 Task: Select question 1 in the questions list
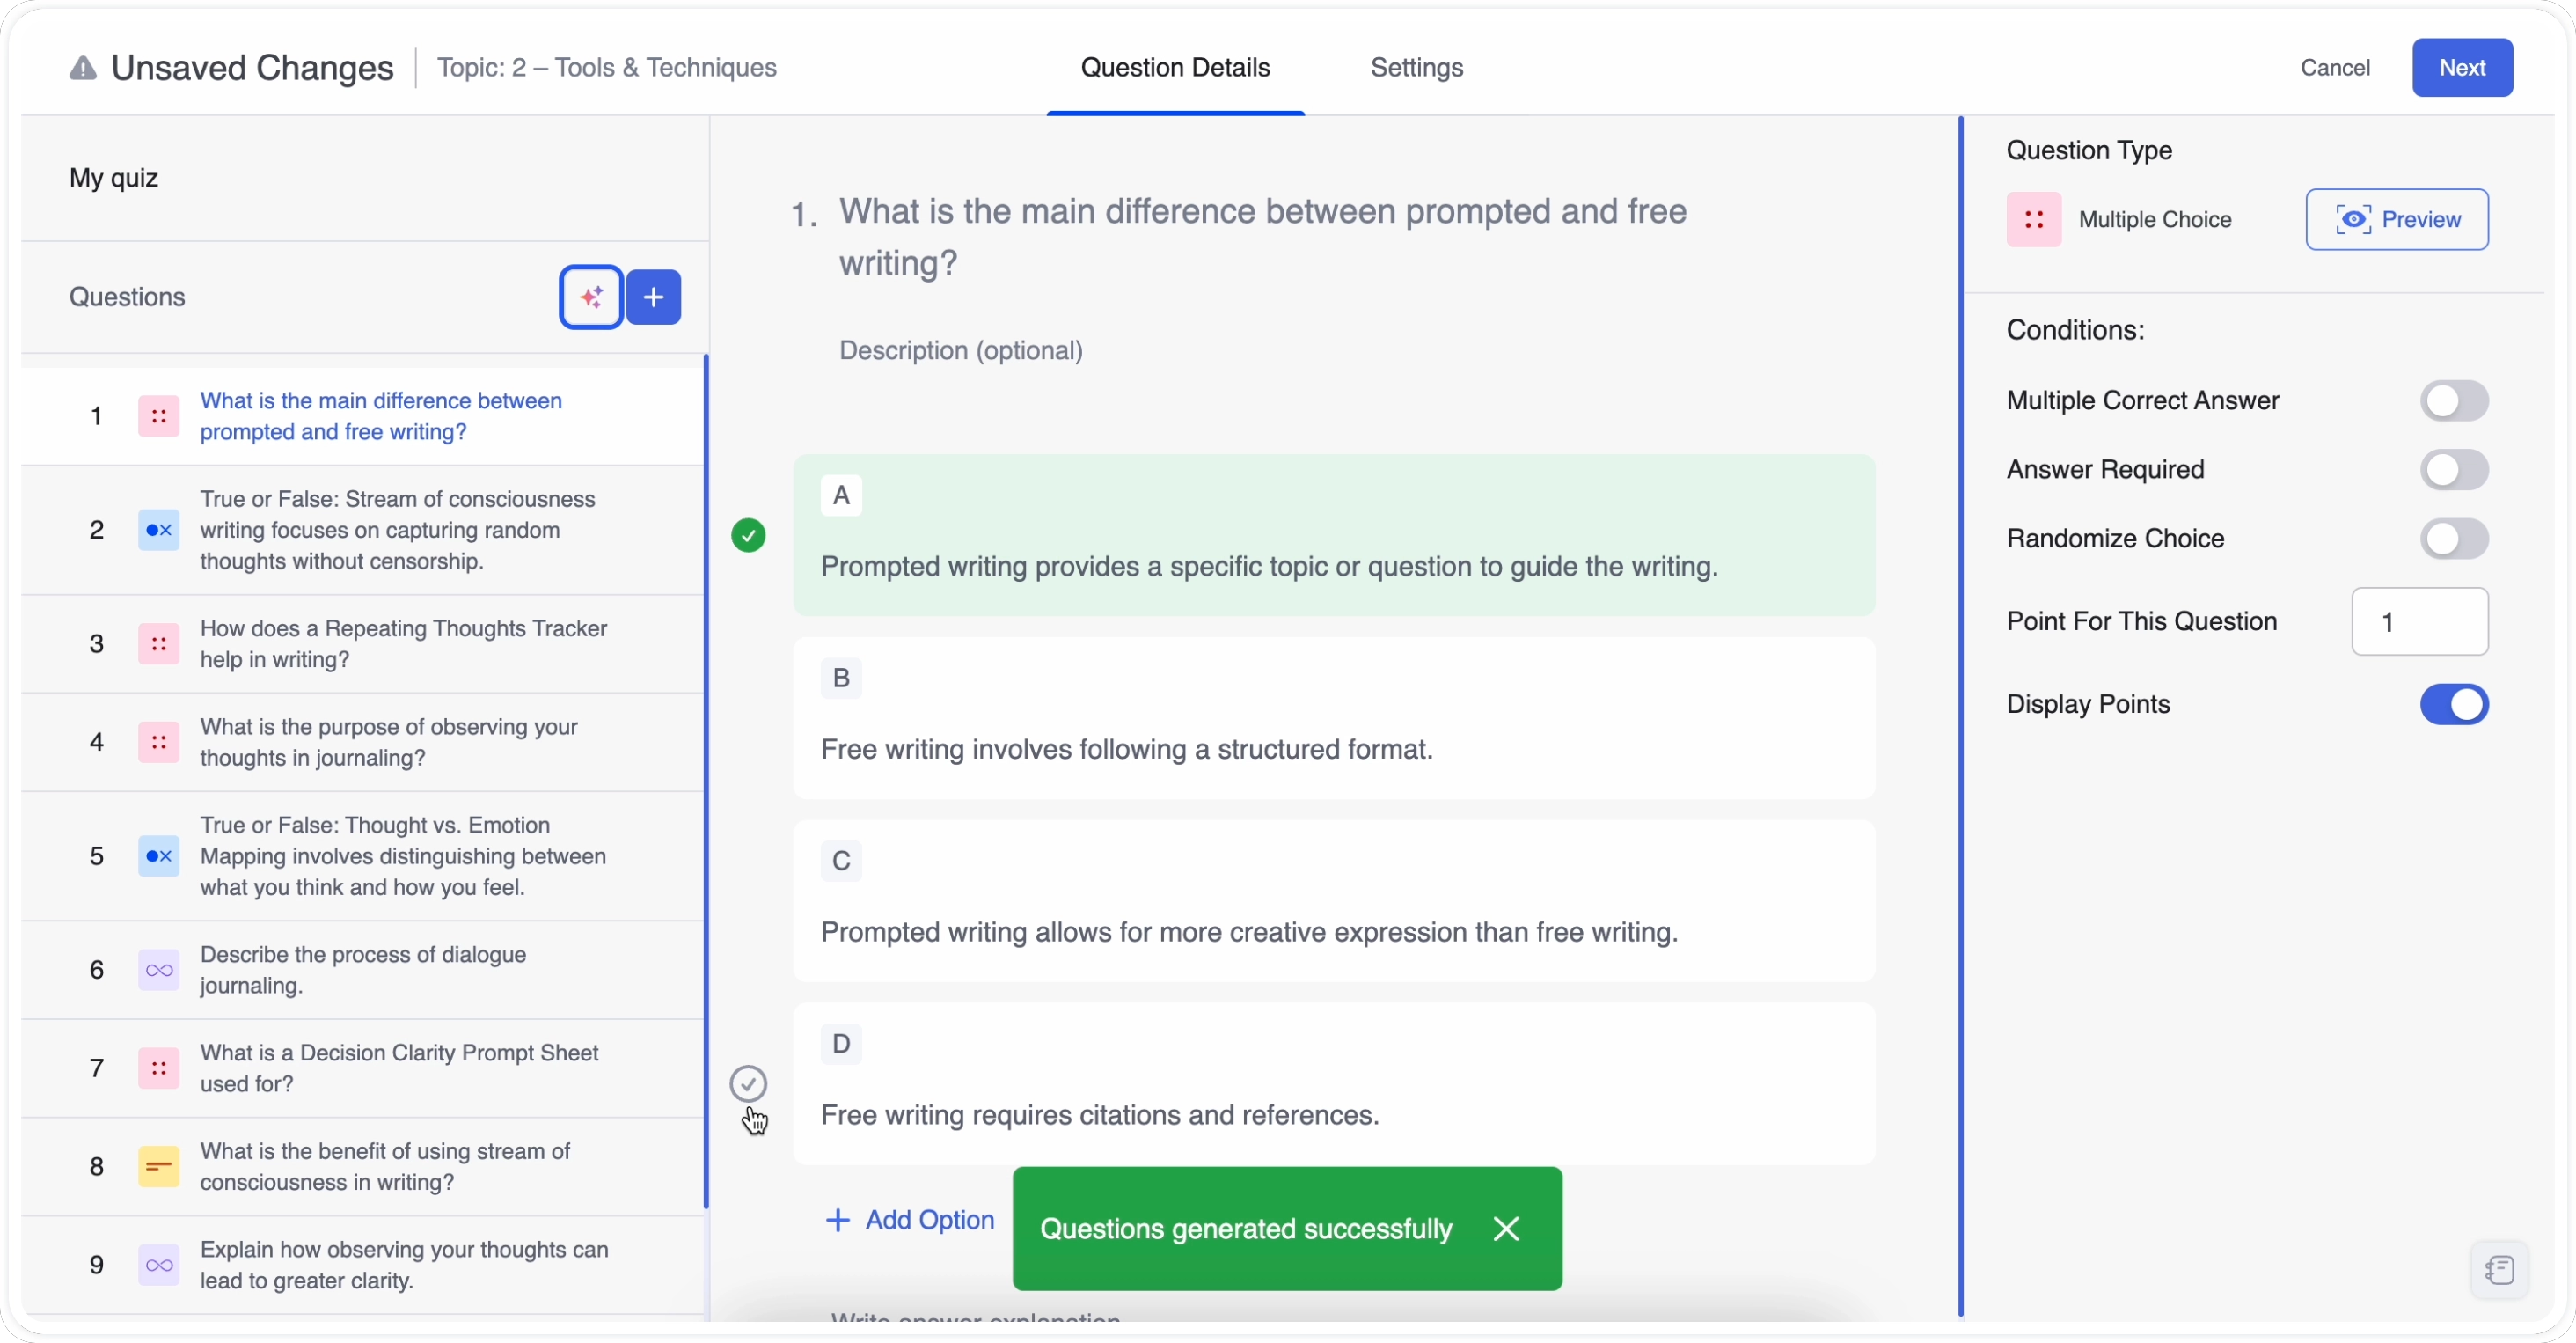(363, 416)
